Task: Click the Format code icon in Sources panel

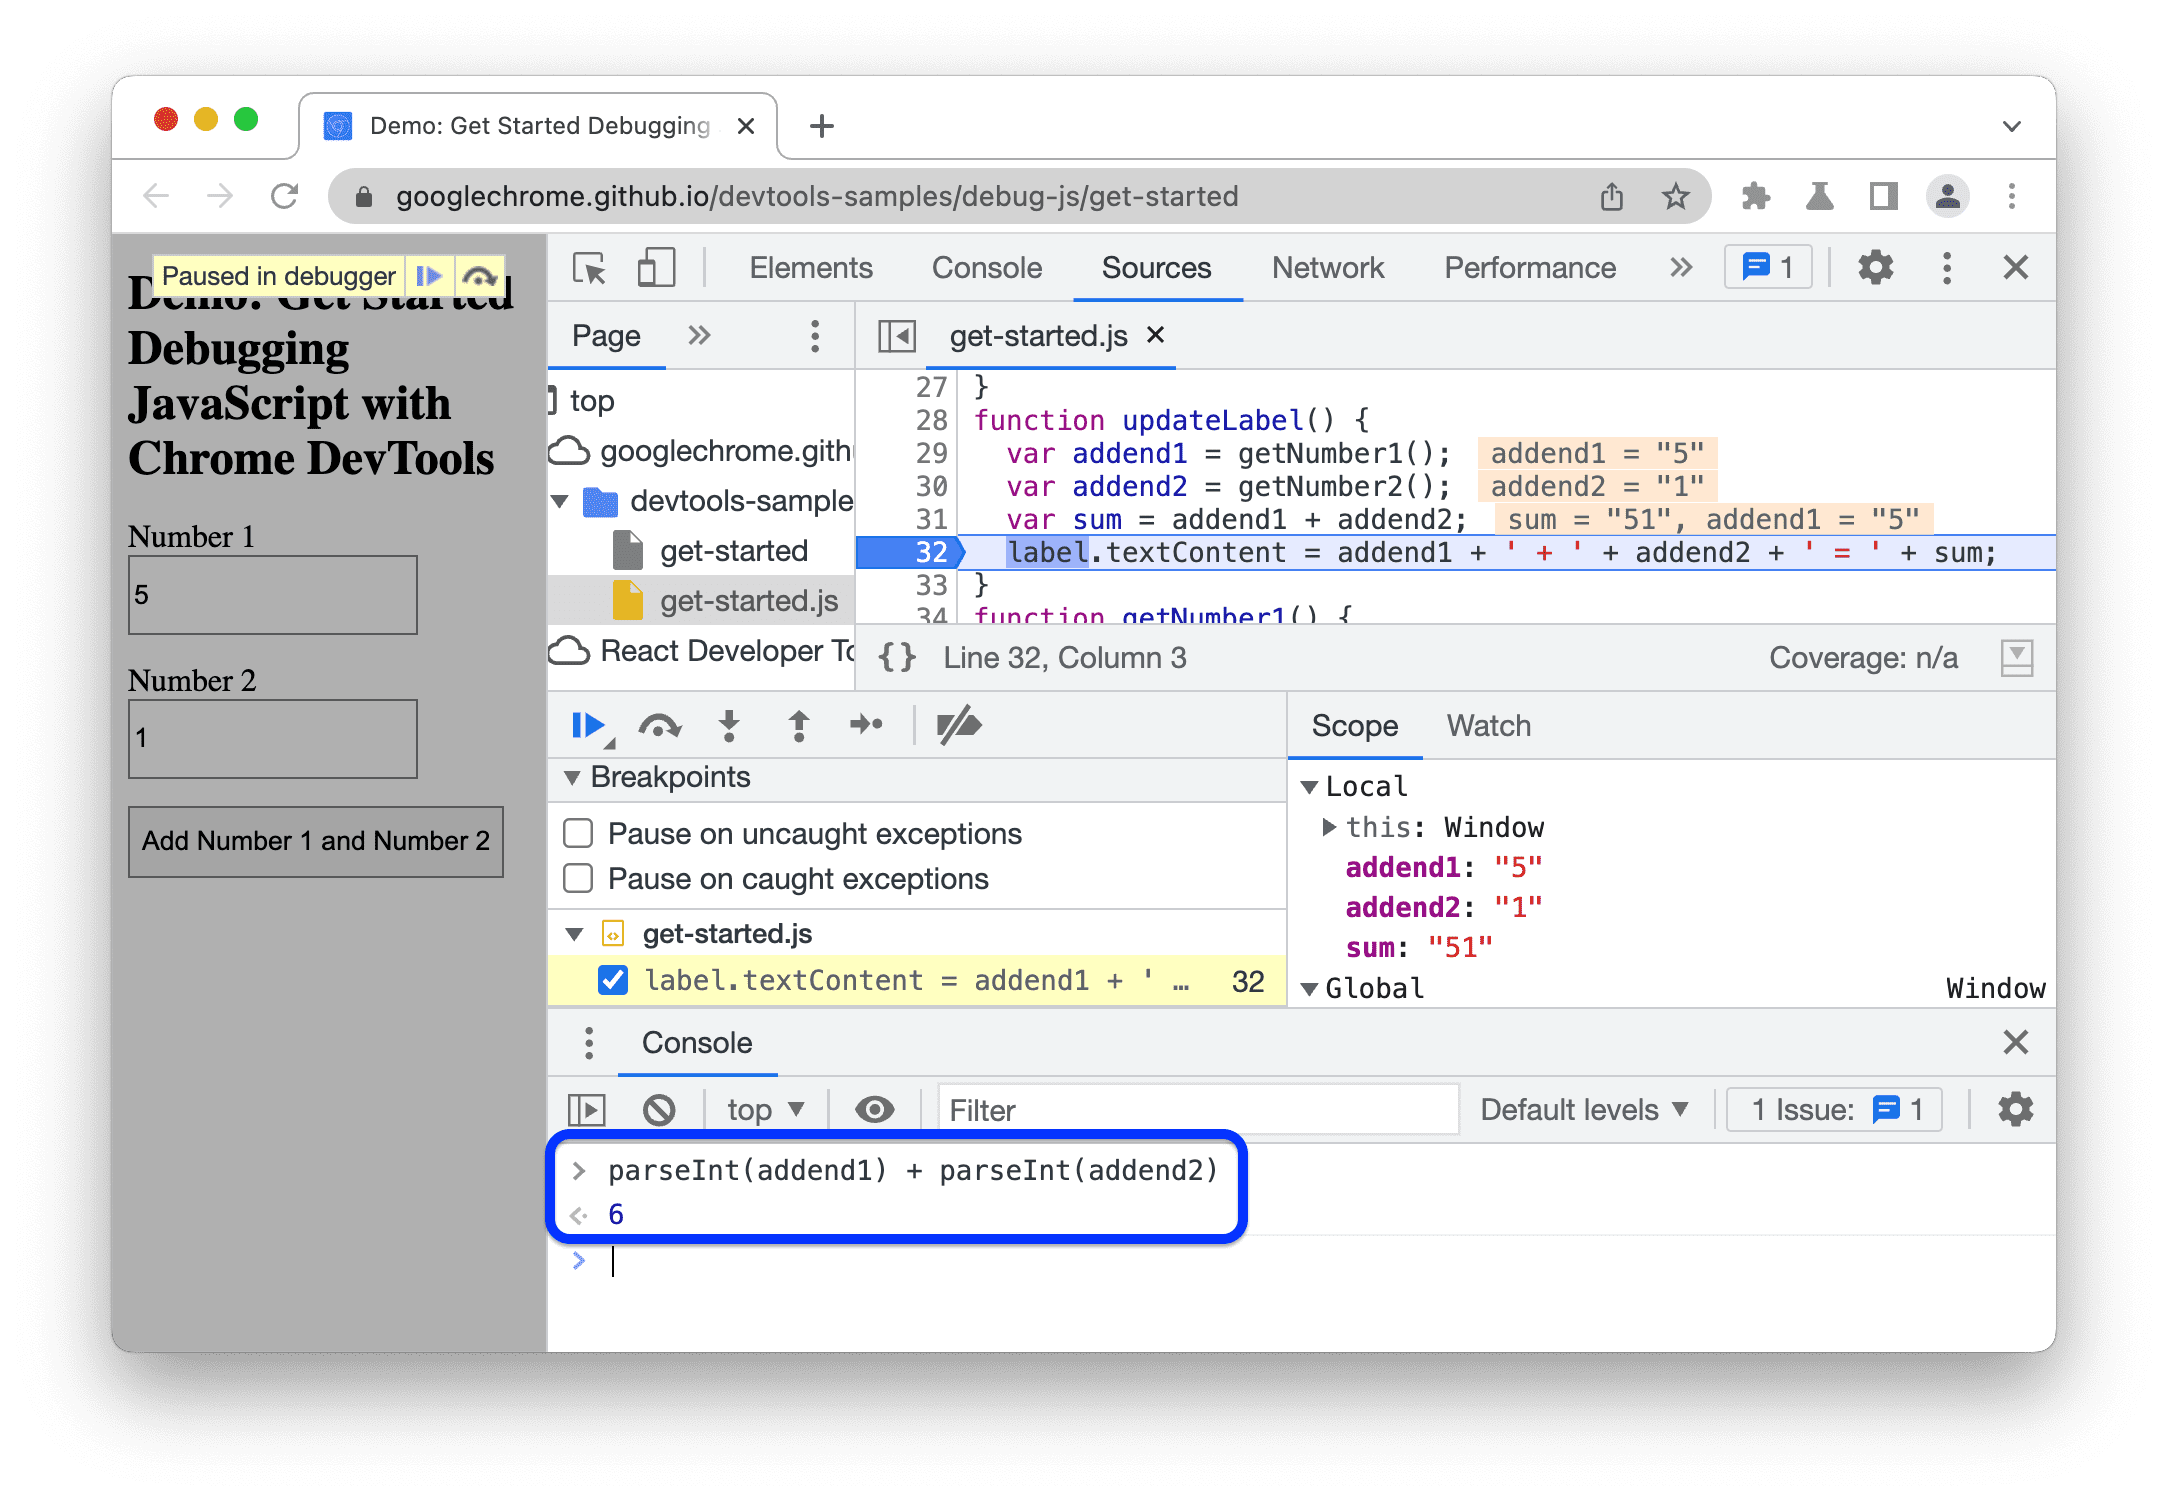Action: [899, 660]
